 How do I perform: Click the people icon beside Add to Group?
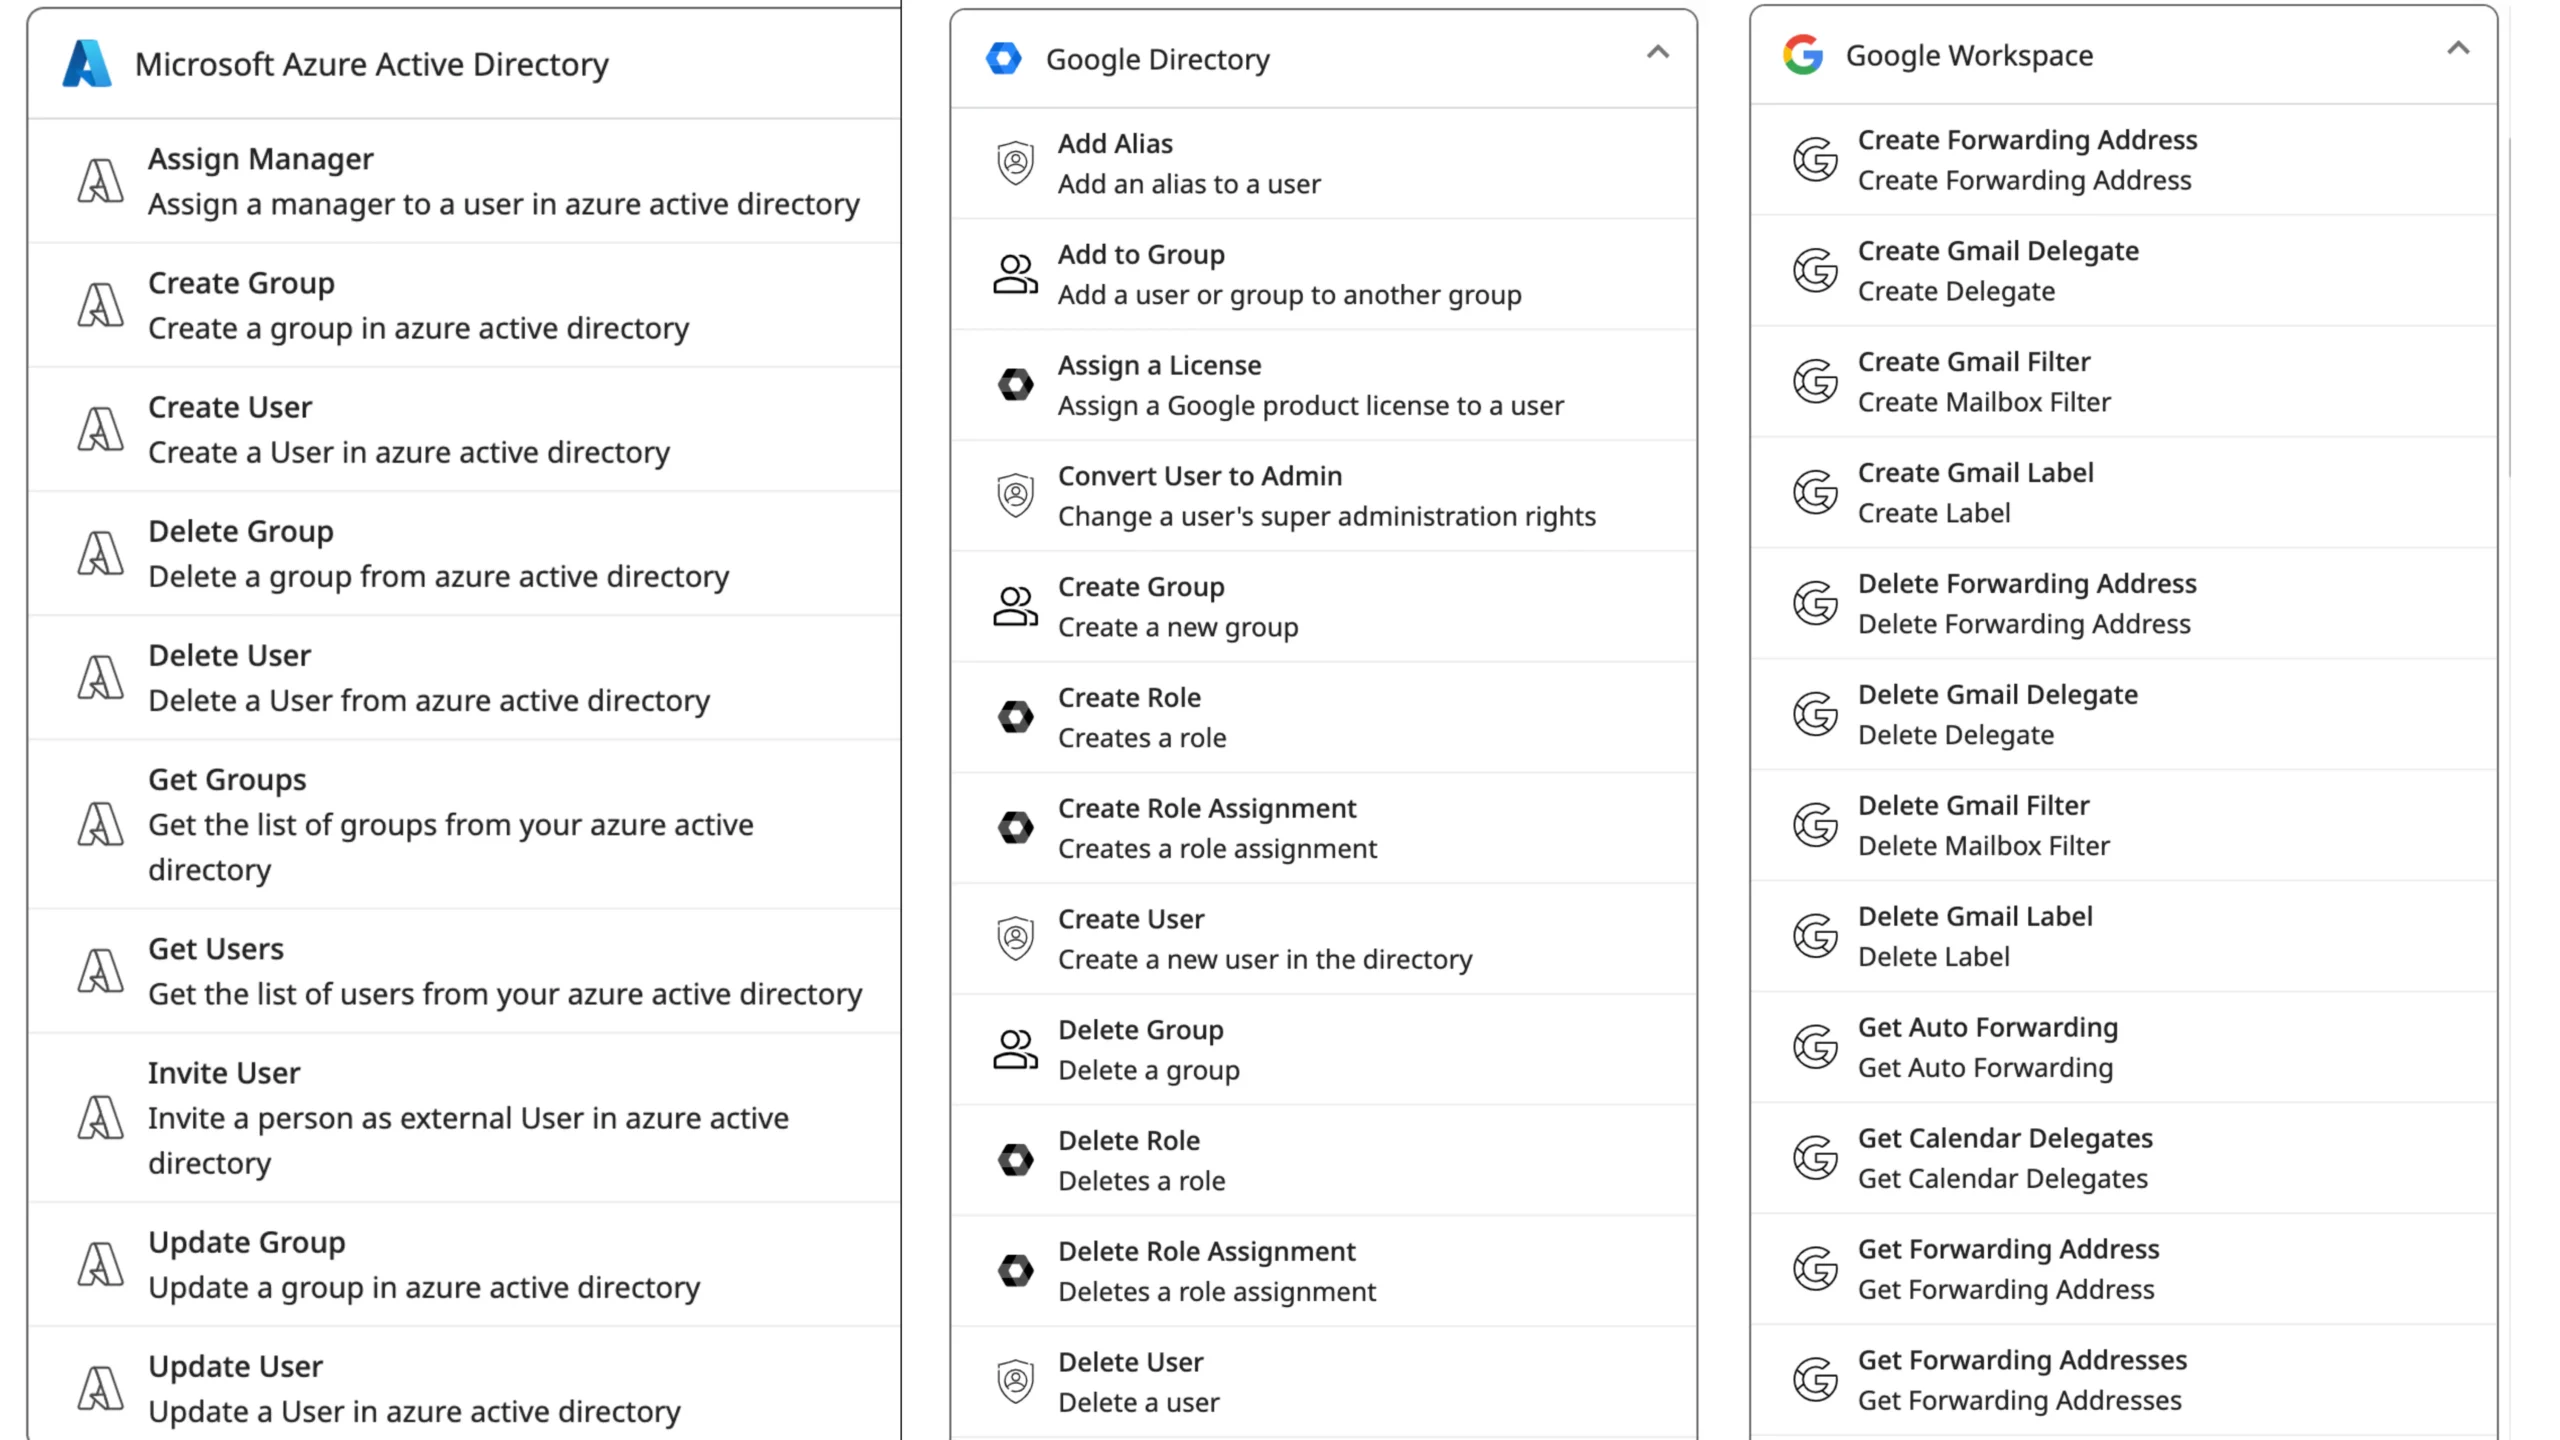pos(1015,274)
